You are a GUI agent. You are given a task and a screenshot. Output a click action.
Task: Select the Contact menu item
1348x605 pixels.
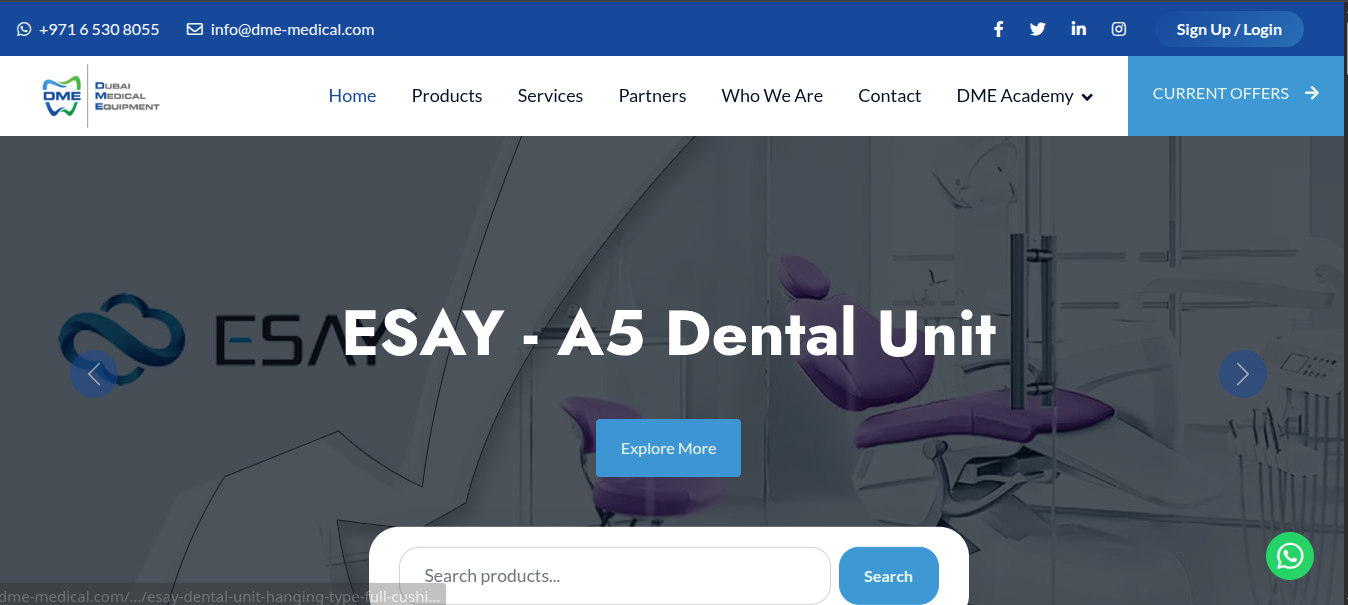coord(889,96)
